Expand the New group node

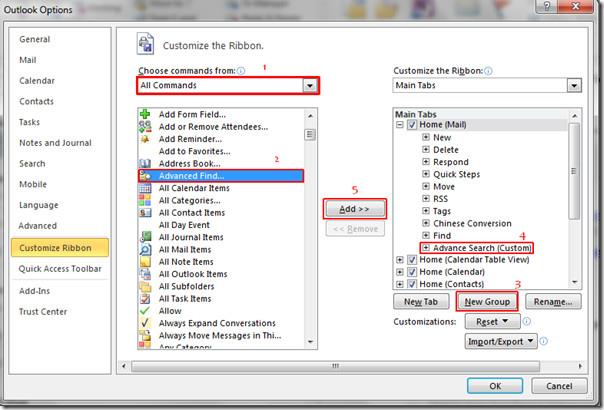(x=426, y=137)
